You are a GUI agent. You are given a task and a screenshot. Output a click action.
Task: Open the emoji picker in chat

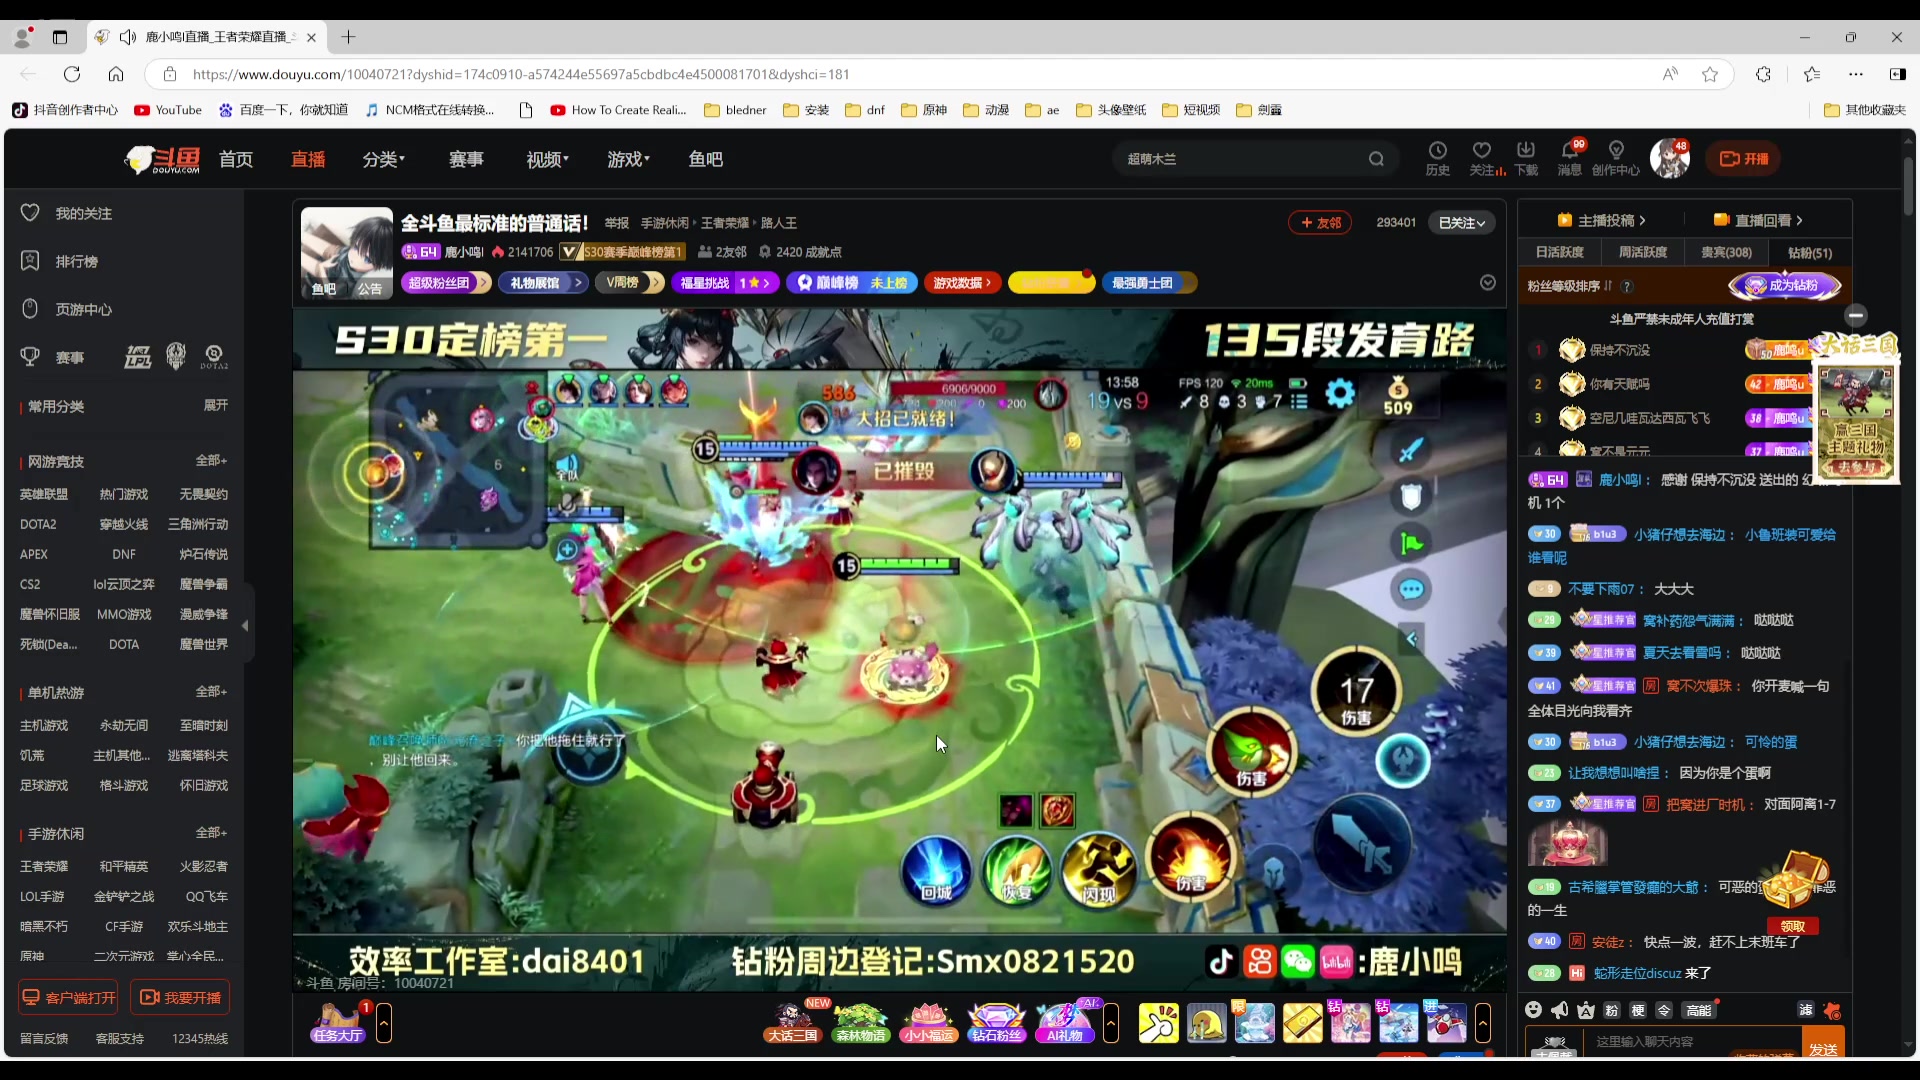[1533, 1010]
